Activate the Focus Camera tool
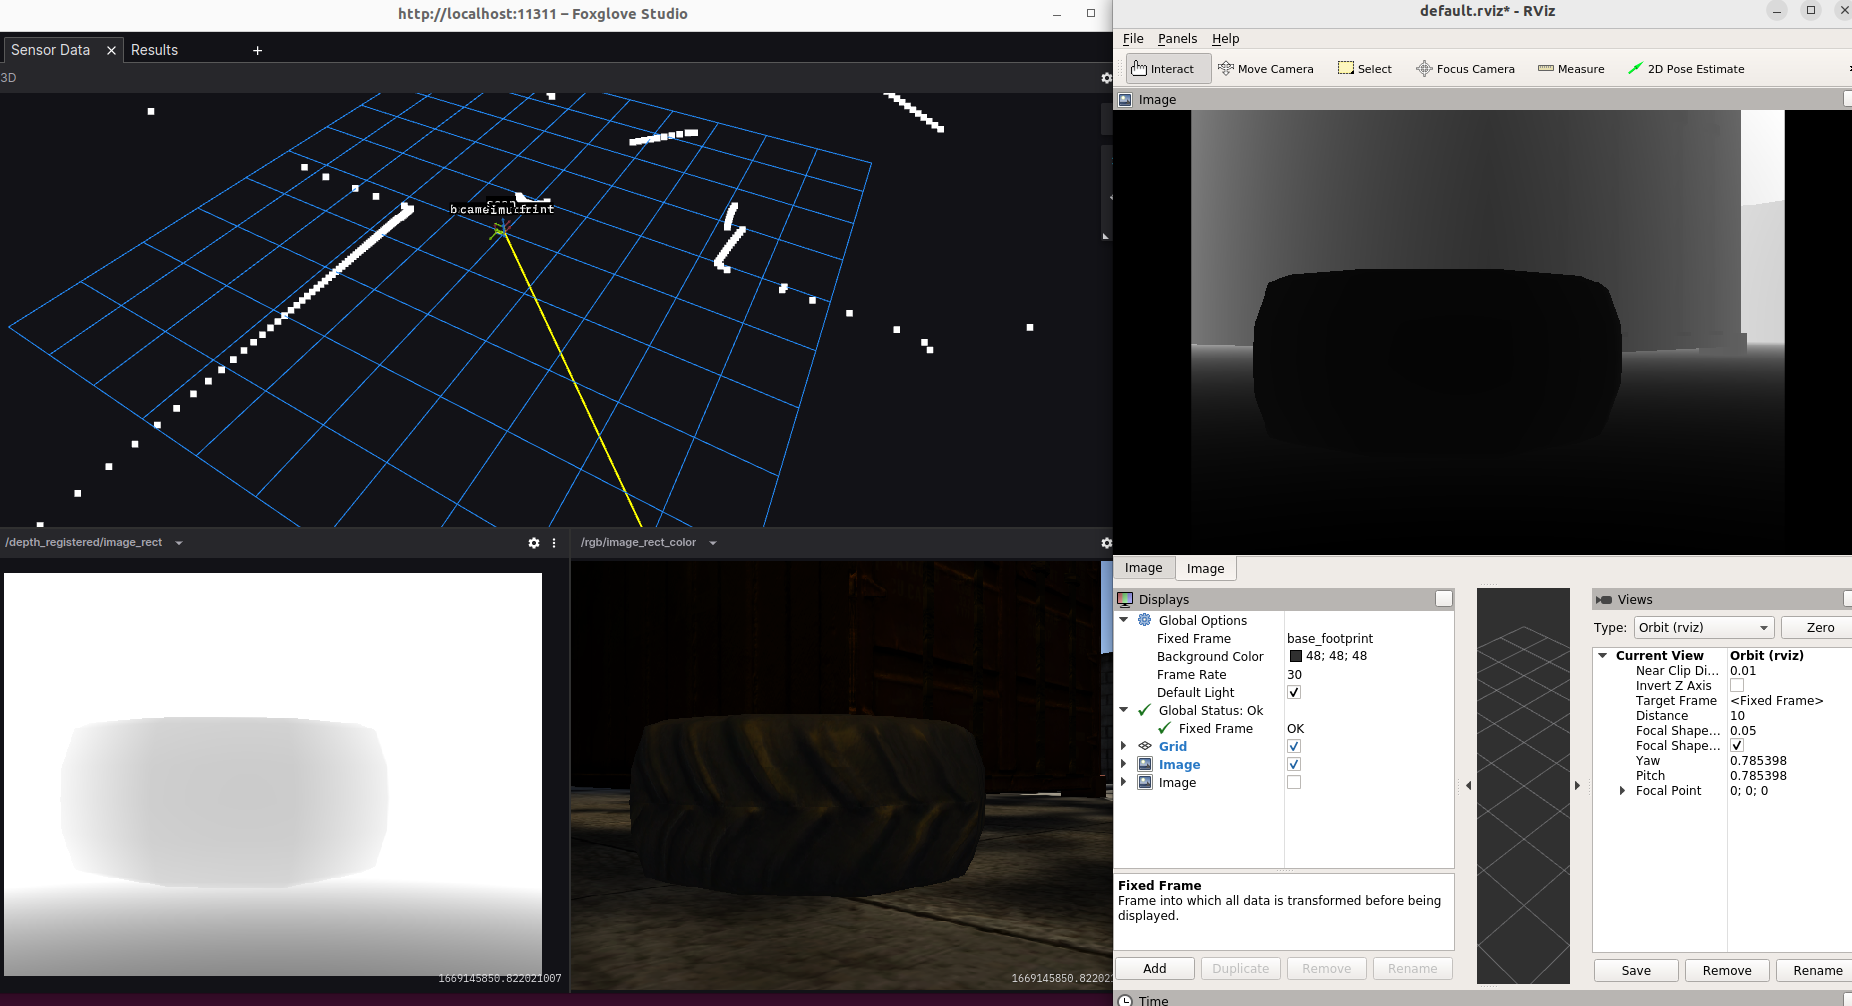The height and width of the screenshot is (1006, 1852). click(x=1465, y=68)
